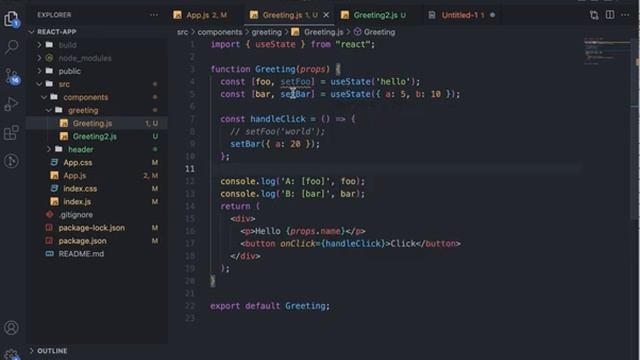
Task: Collapse the greeting folder
Action: point(83,110)
